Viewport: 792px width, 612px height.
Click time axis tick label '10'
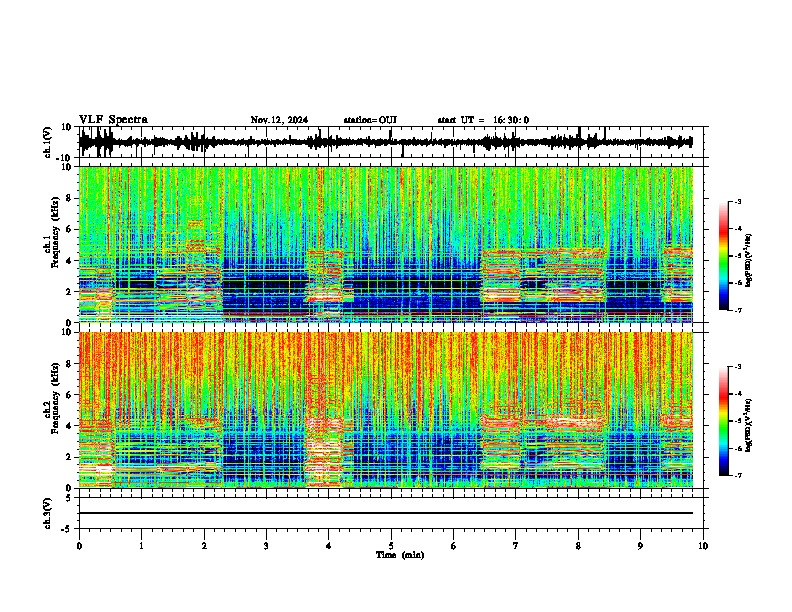[x=703, y=546]
